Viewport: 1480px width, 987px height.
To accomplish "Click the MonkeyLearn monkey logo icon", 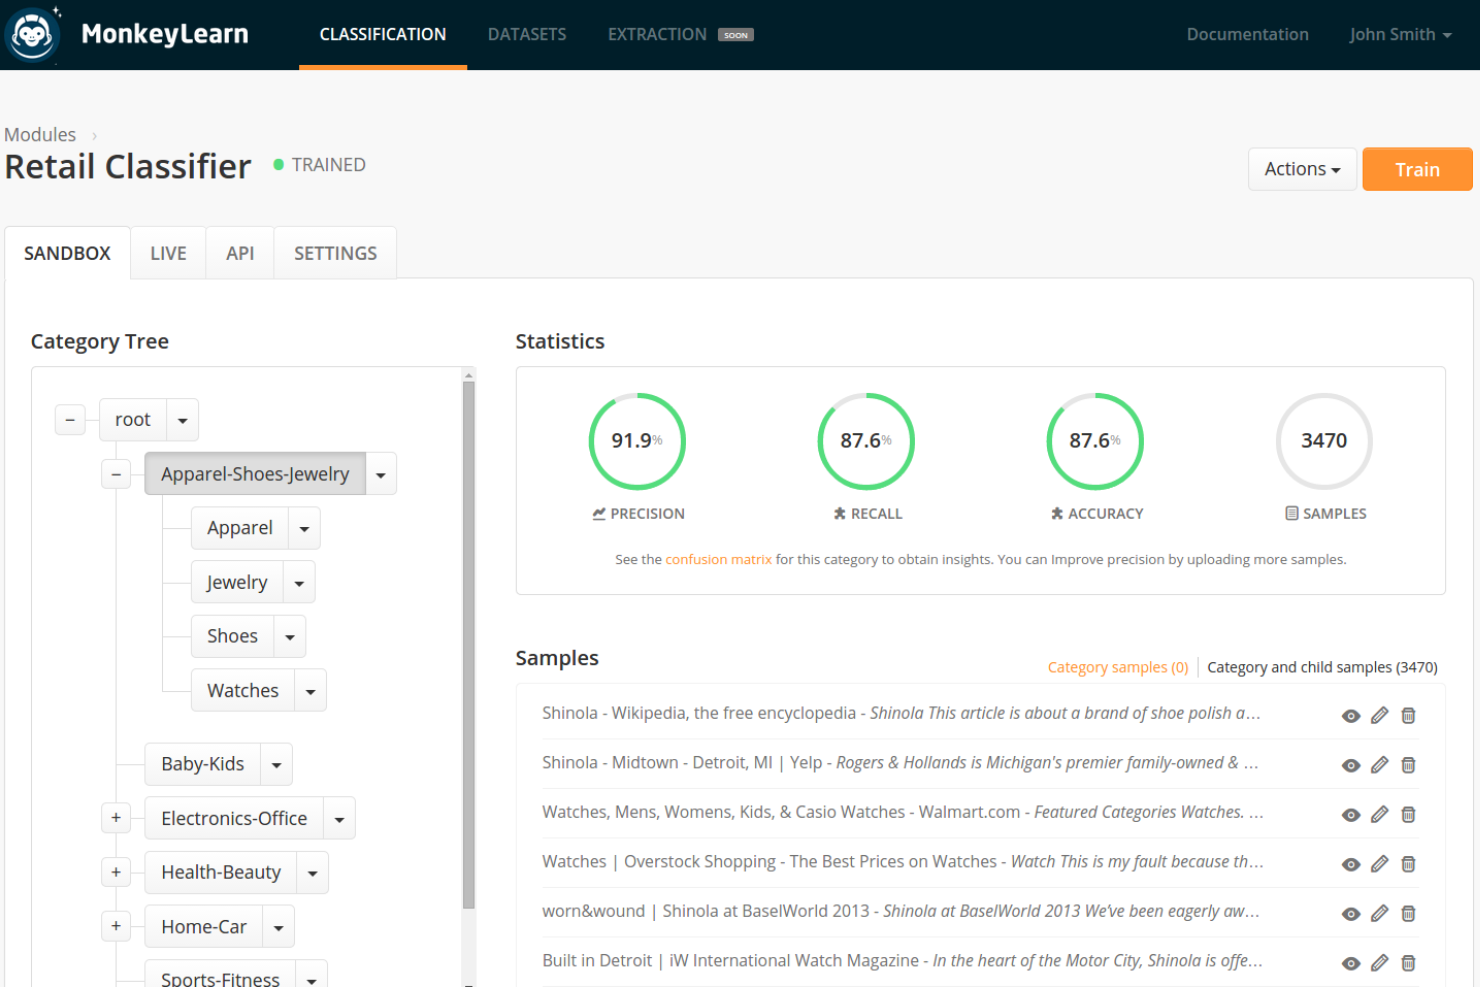I will (33, 35).
